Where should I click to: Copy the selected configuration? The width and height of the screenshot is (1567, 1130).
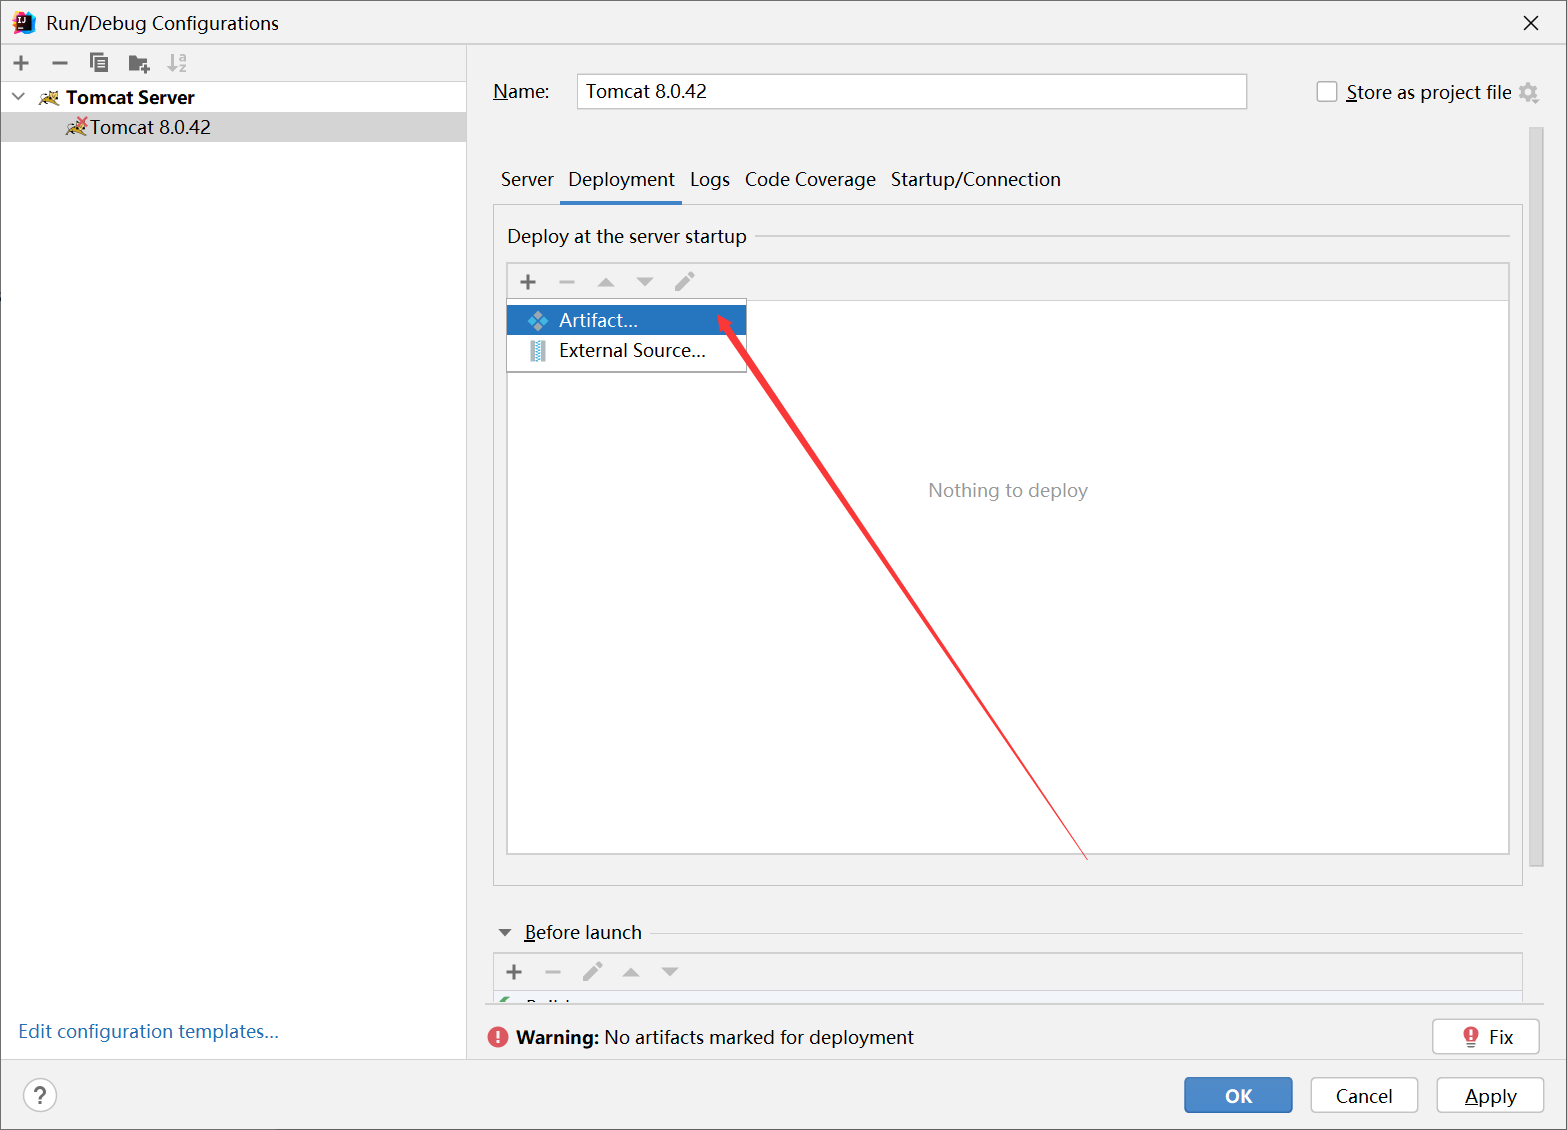(x=99, y=63)
